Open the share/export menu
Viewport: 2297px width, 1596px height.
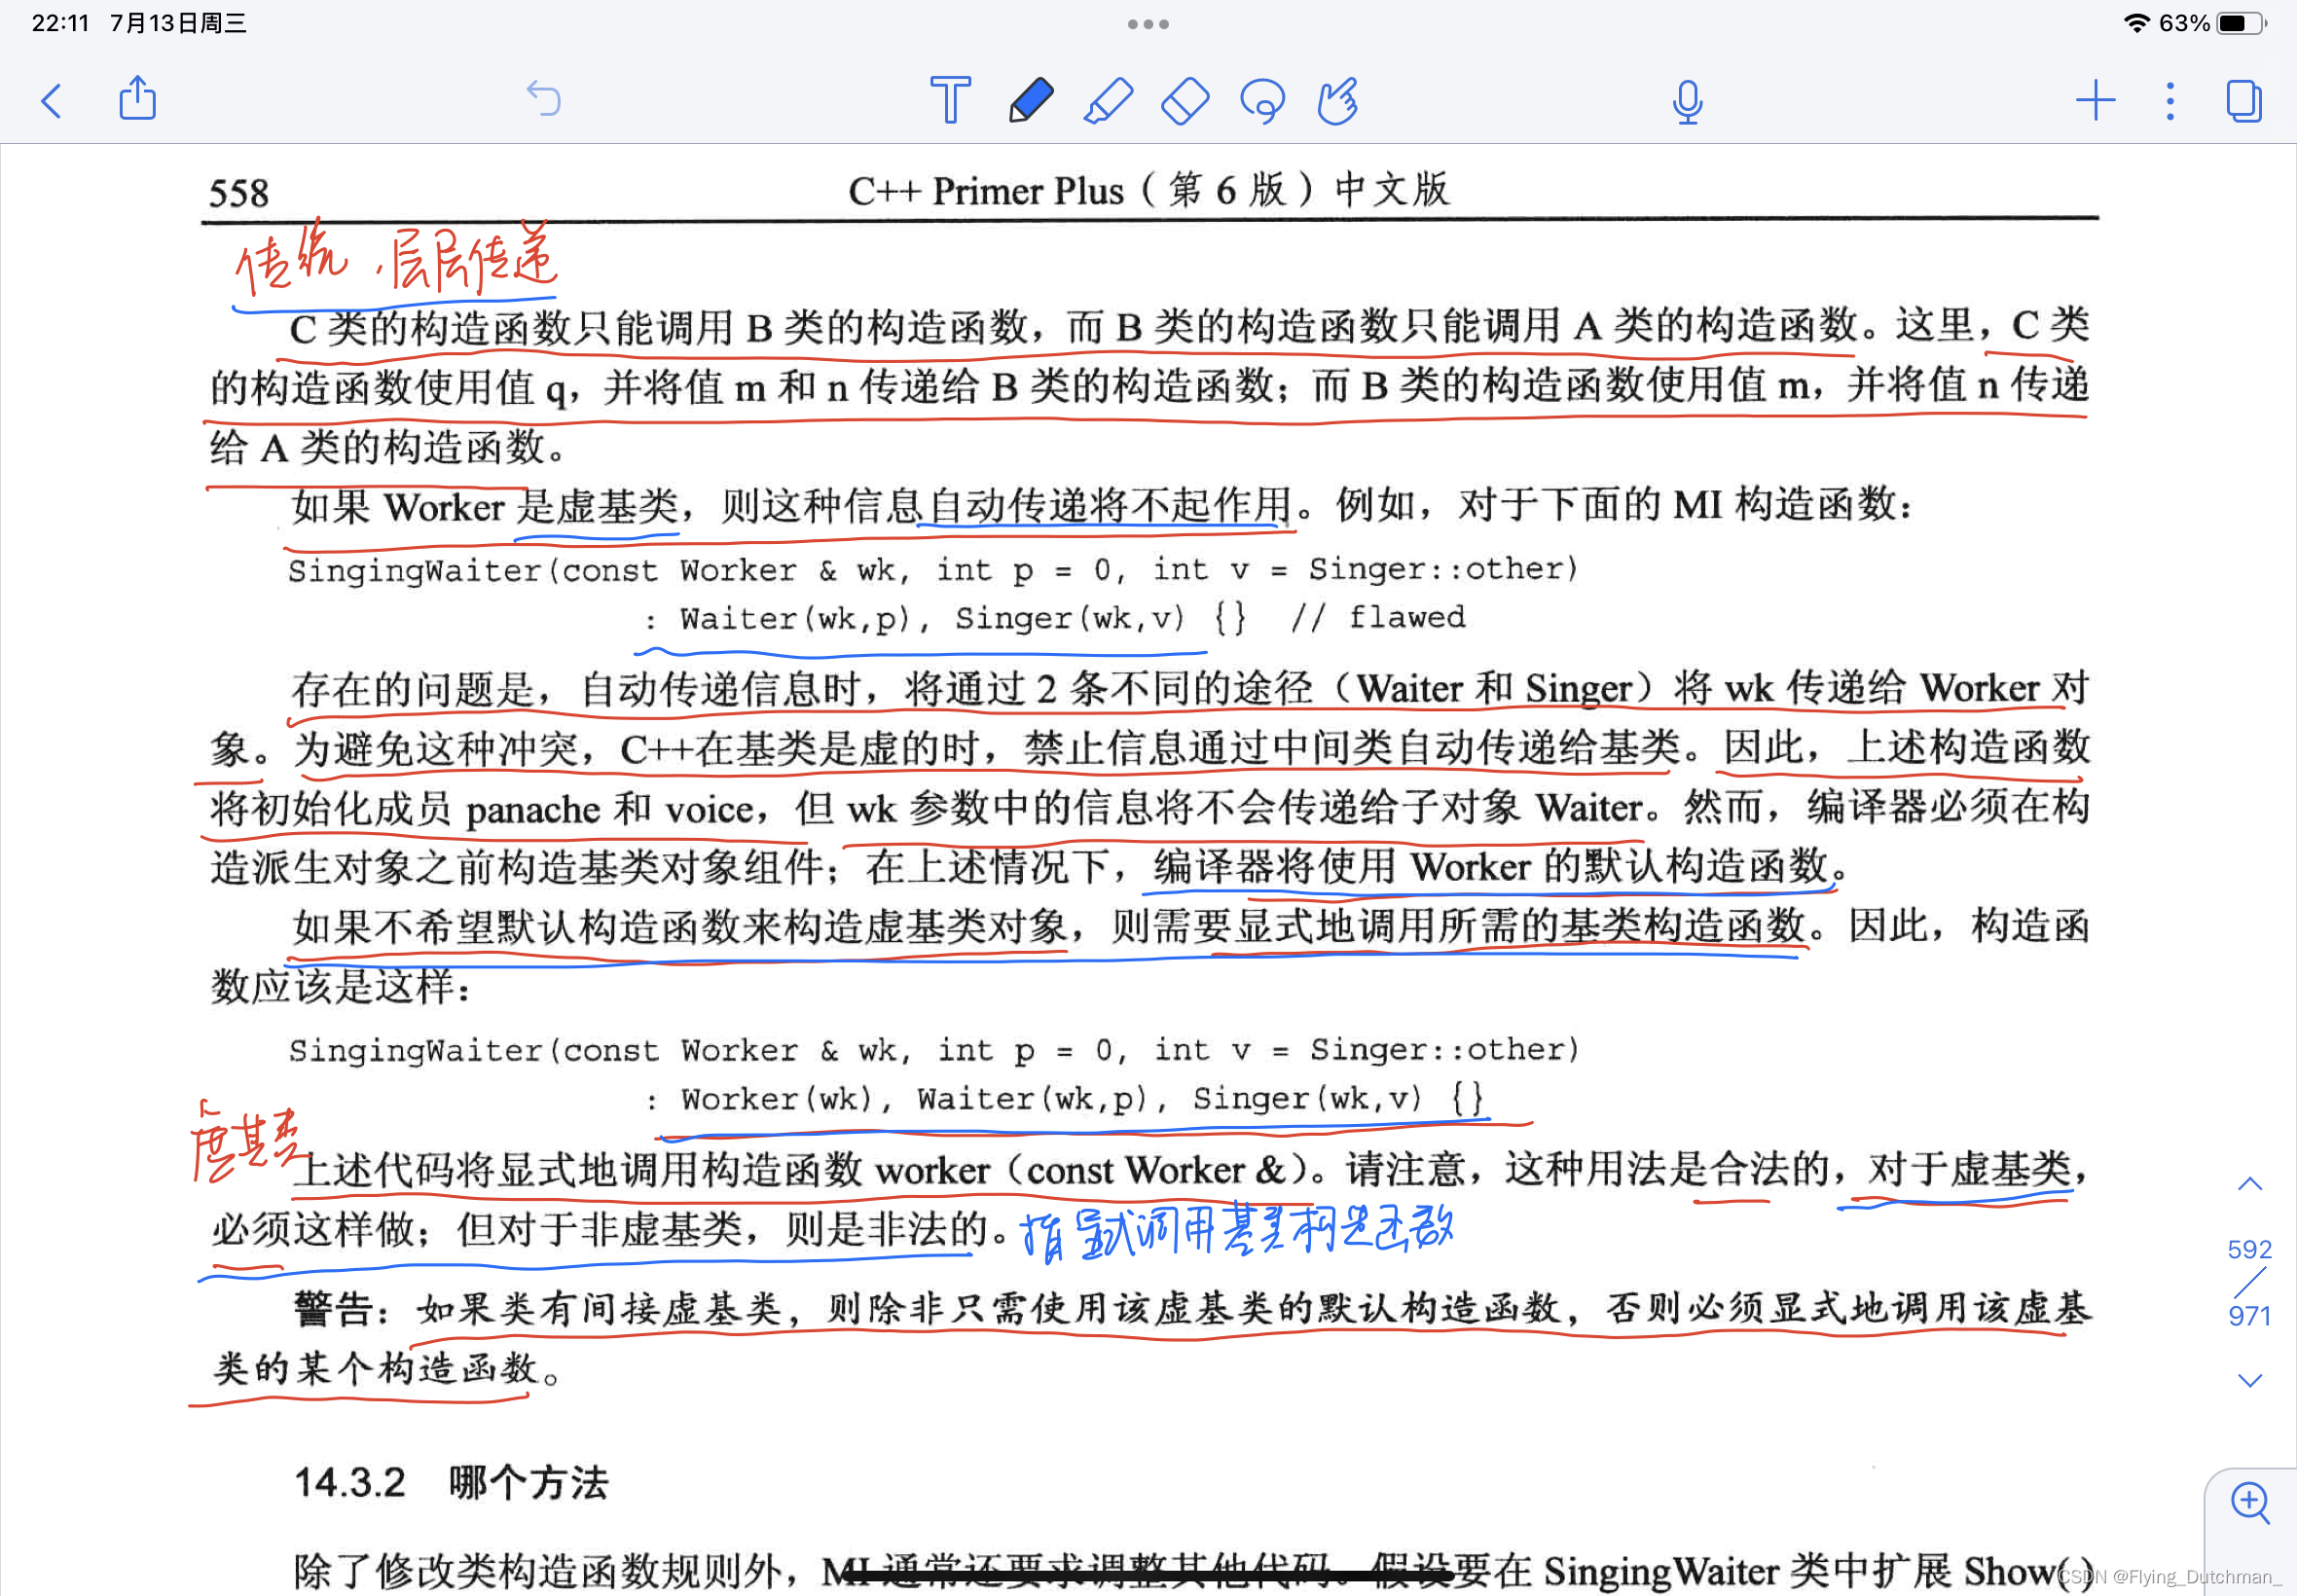(x=137, y=98)
